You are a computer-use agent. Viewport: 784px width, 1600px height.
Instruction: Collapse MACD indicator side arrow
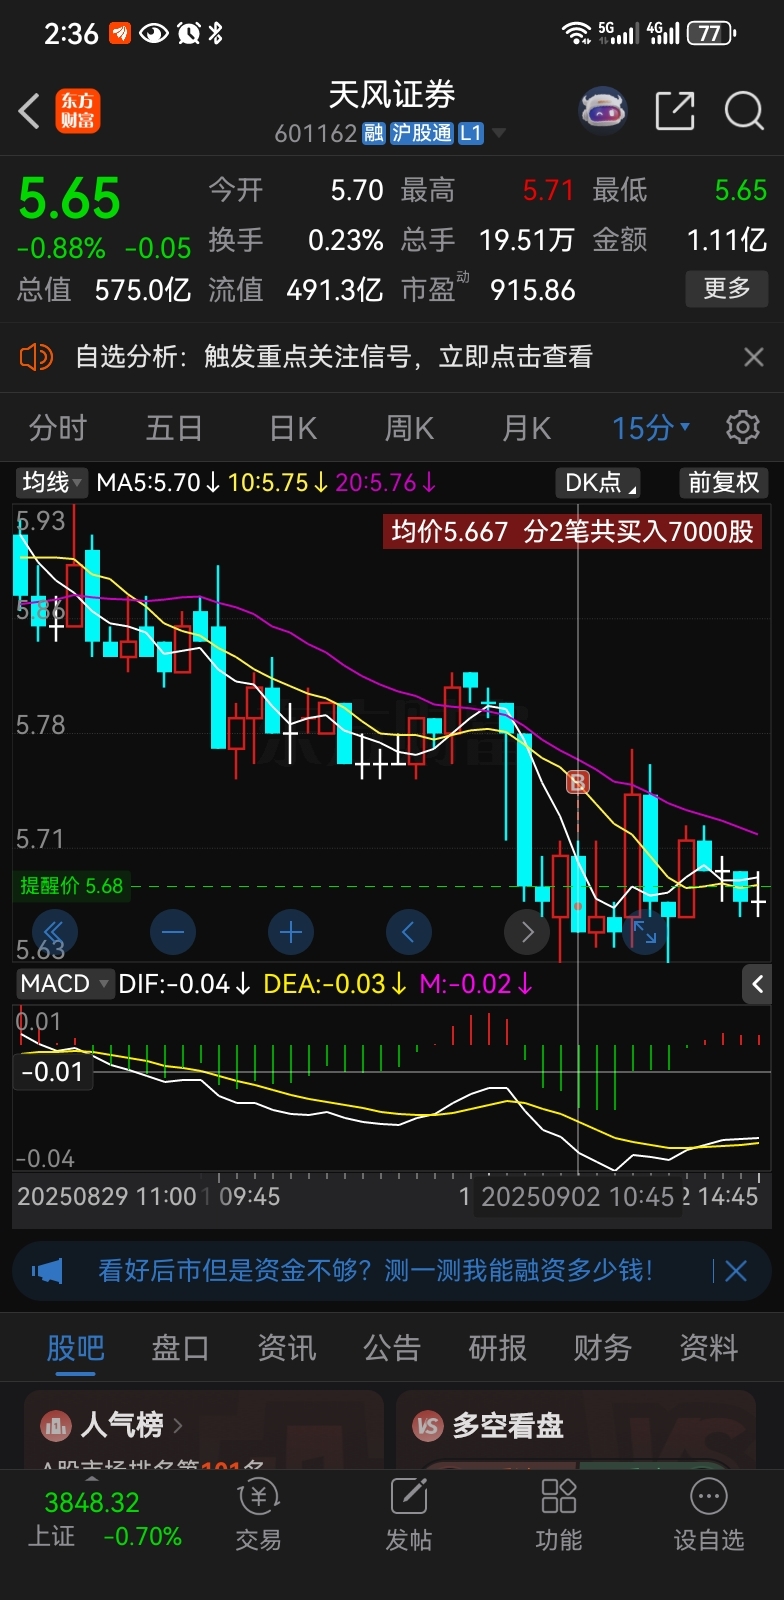click(757, 984)
